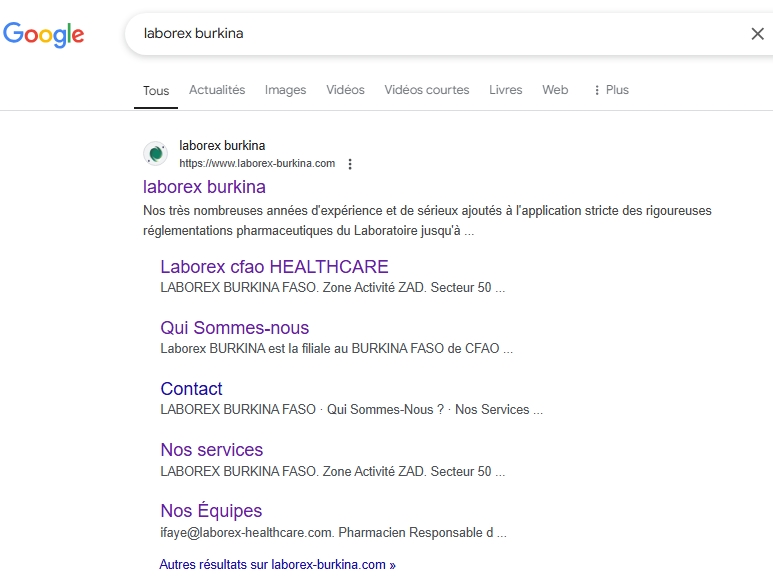
Task: Click Autres résultats sur laborex-burkina.com
Action: point(277,564)
